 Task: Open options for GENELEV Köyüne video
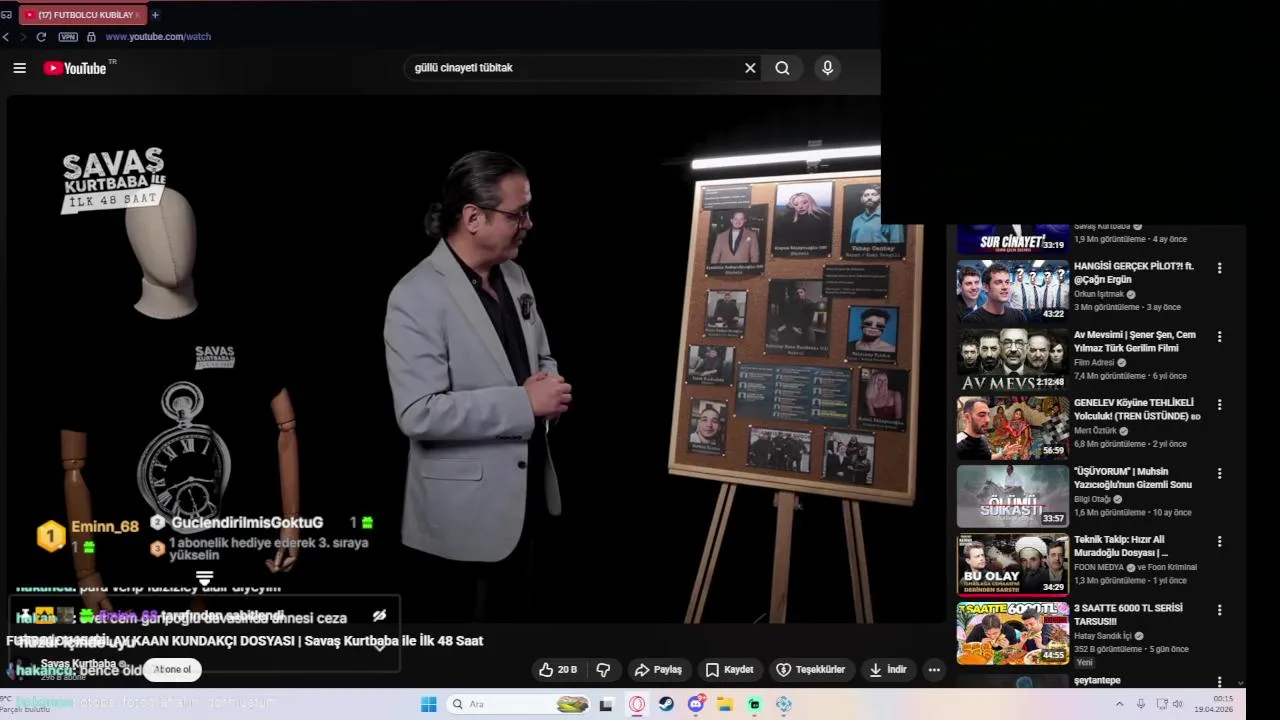click(x=1219, y=405)
